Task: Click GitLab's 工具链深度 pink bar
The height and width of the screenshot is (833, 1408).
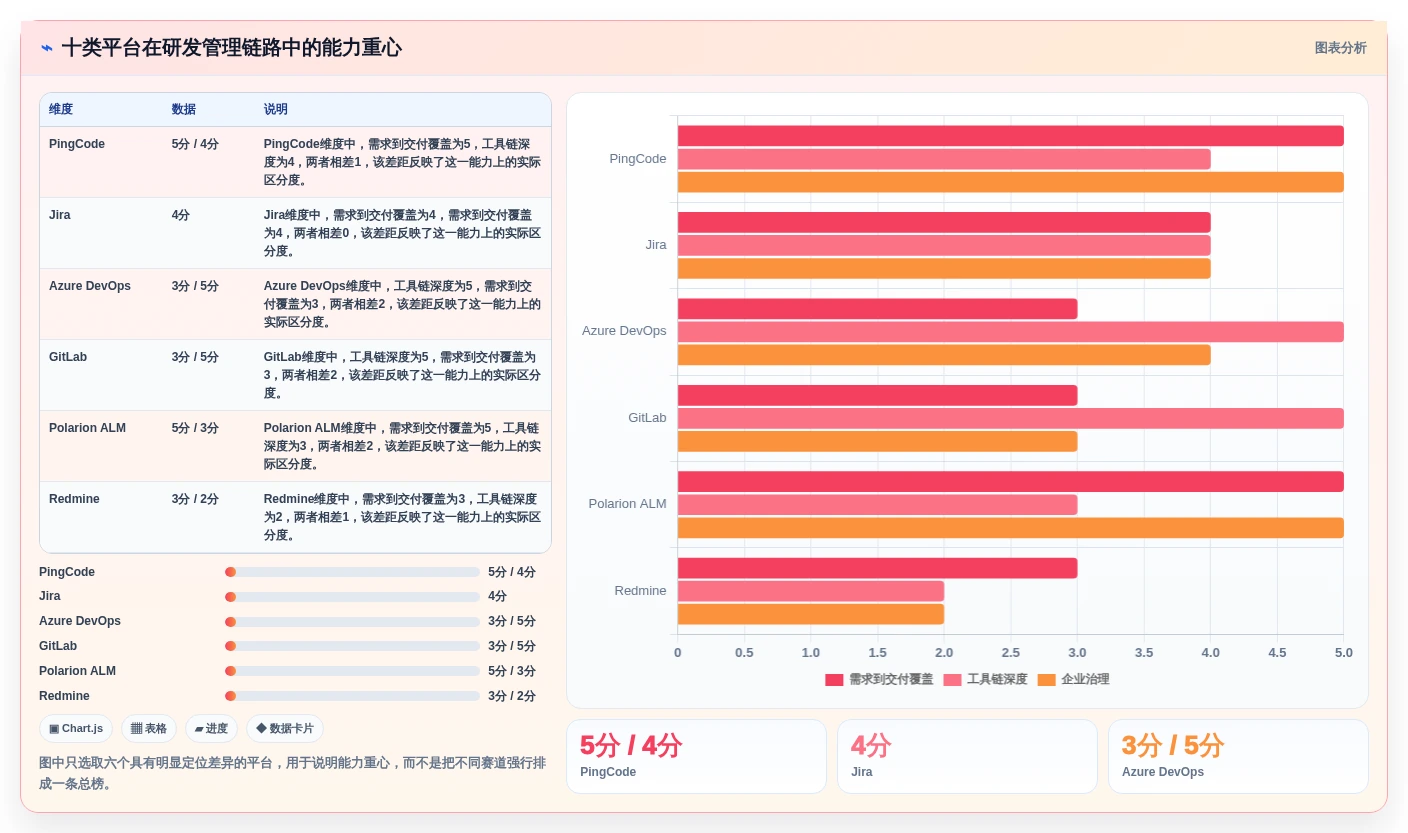Action: (1011, 418)
